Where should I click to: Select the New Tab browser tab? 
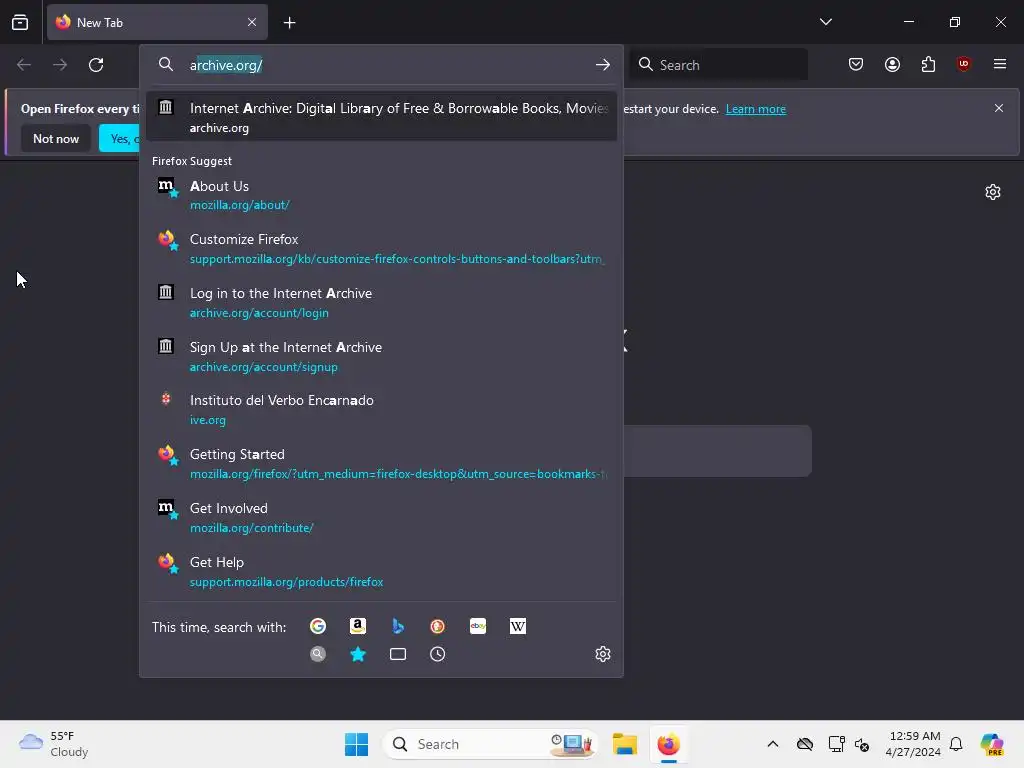(157, 22)
